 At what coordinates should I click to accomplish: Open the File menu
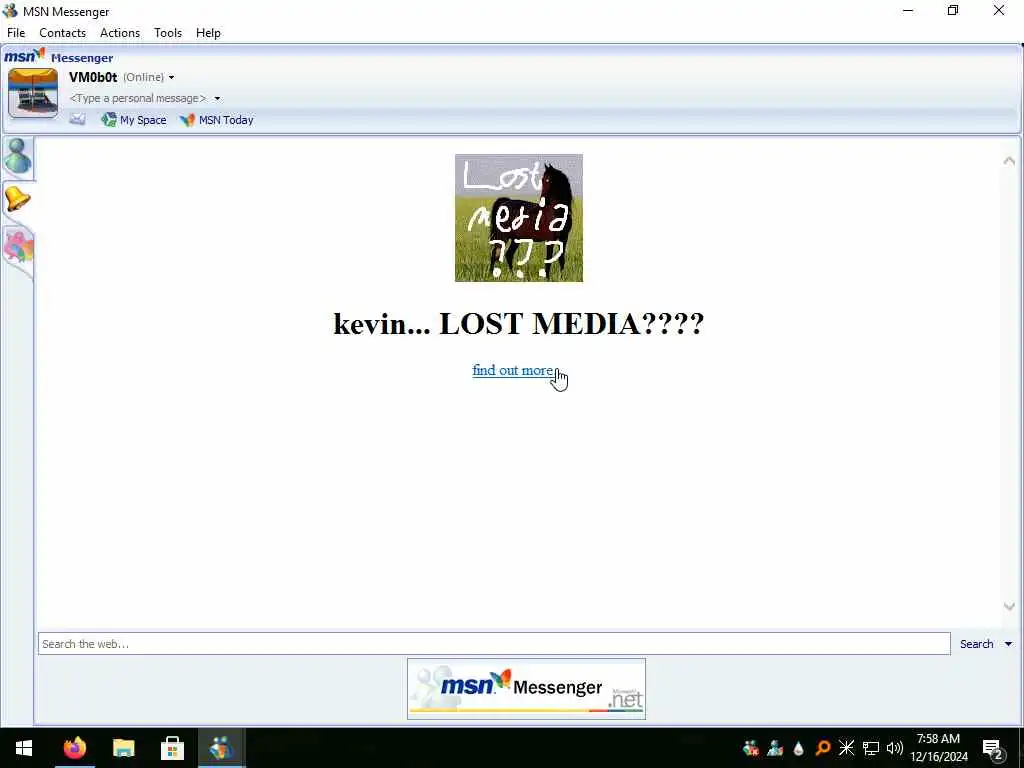16,33
